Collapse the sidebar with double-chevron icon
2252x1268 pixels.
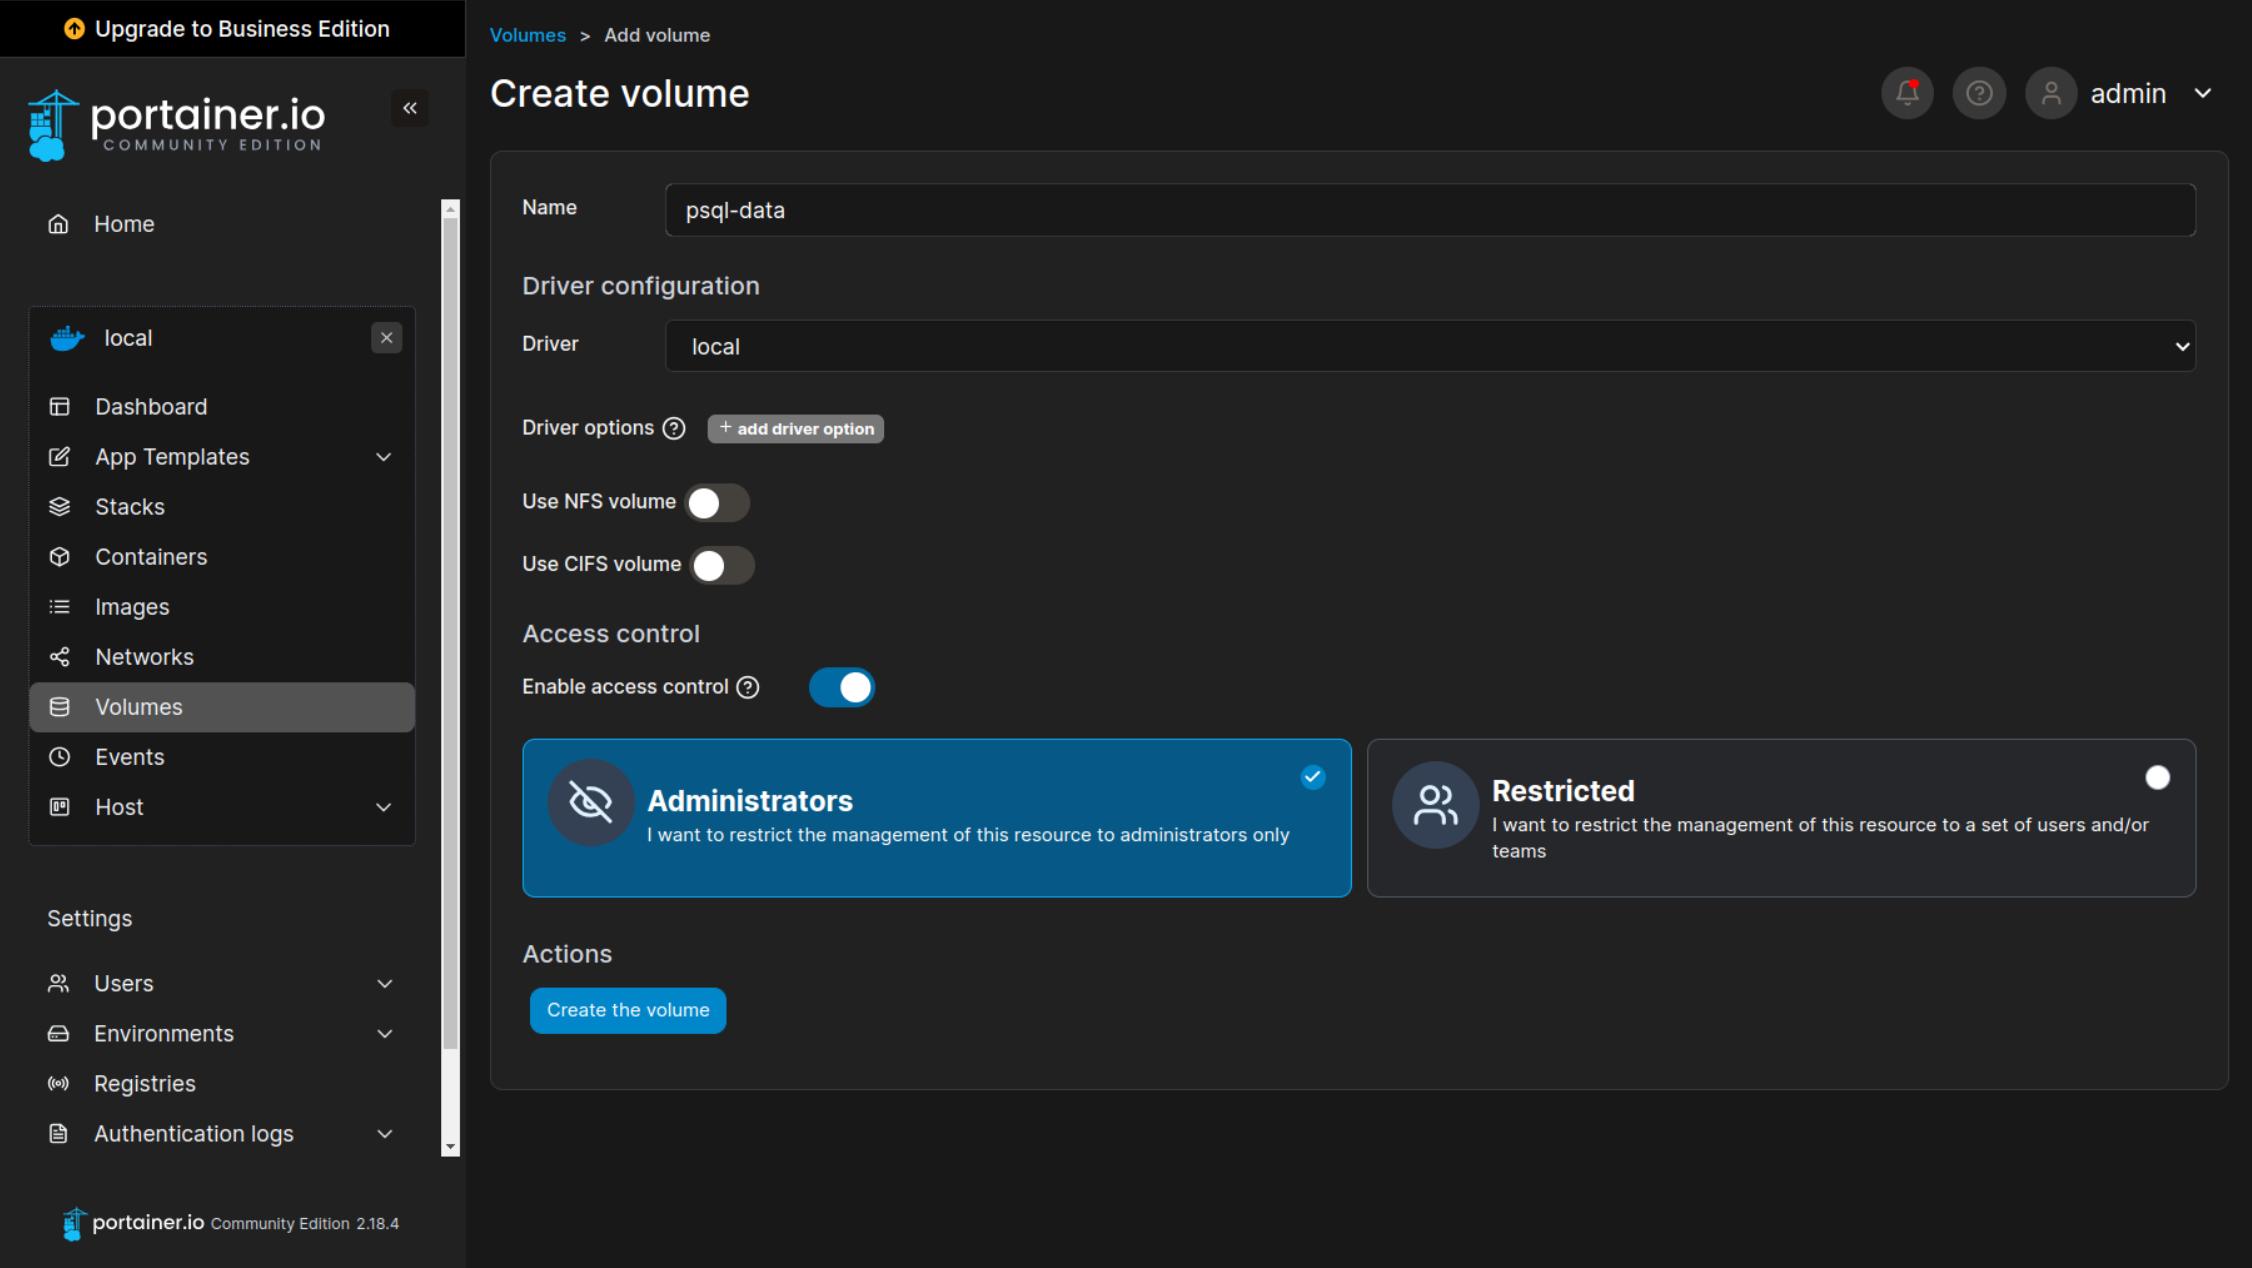coord(410,108)
